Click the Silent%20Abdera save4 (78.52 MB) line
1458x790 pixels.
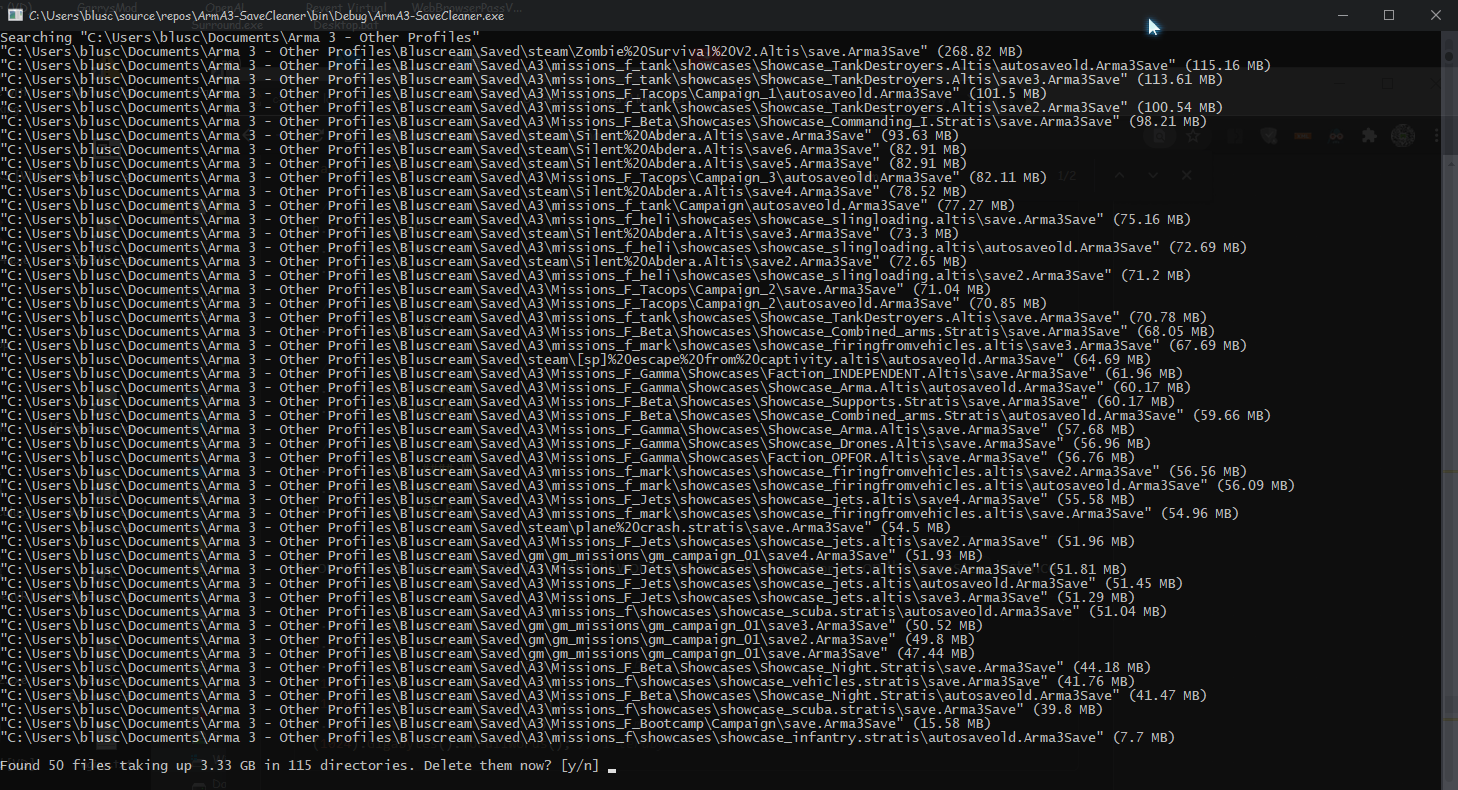tap(483, 191)
